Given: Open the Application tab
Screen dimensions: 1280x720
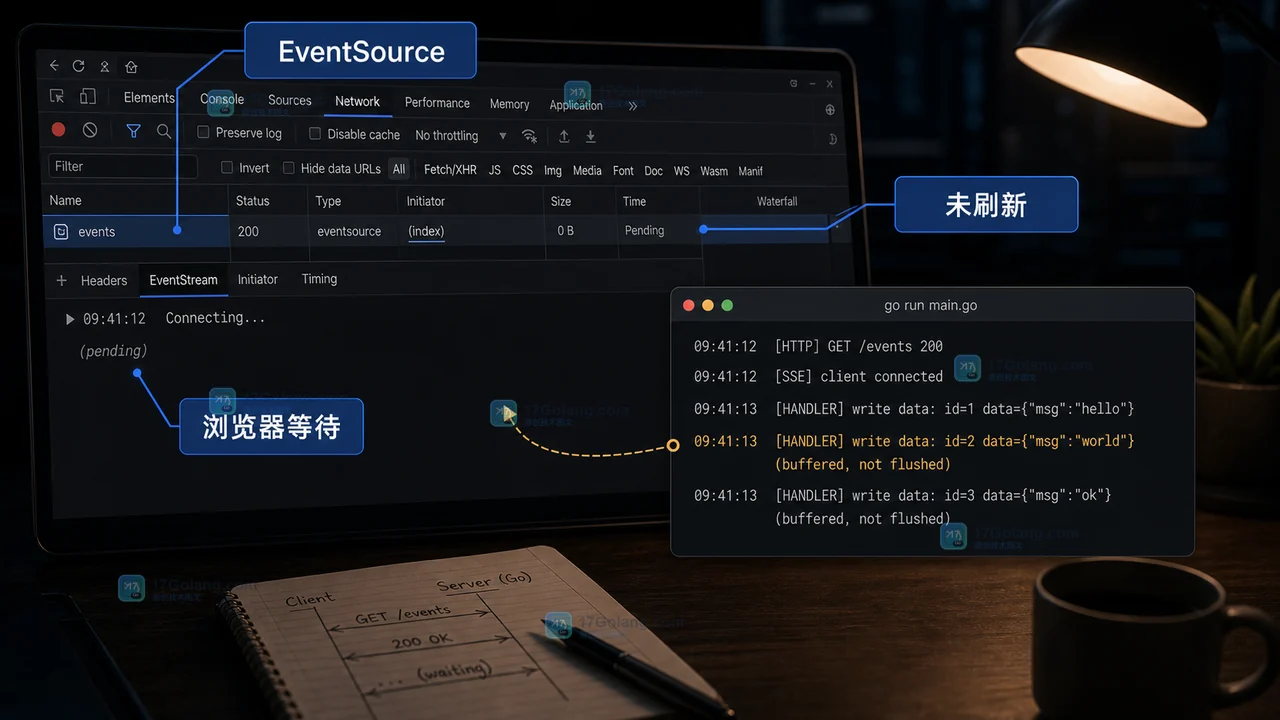Looking at the screenshot, I should 576,105.
